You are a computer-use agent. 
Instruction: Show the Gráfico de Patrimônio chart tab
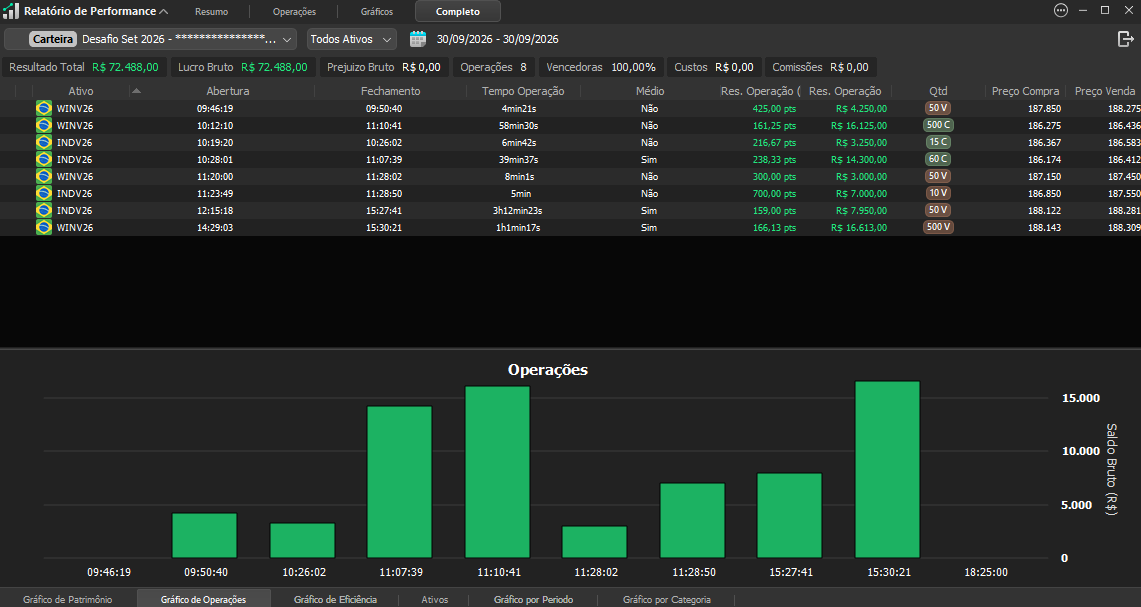pyautogui.click(x=68, y=599)
